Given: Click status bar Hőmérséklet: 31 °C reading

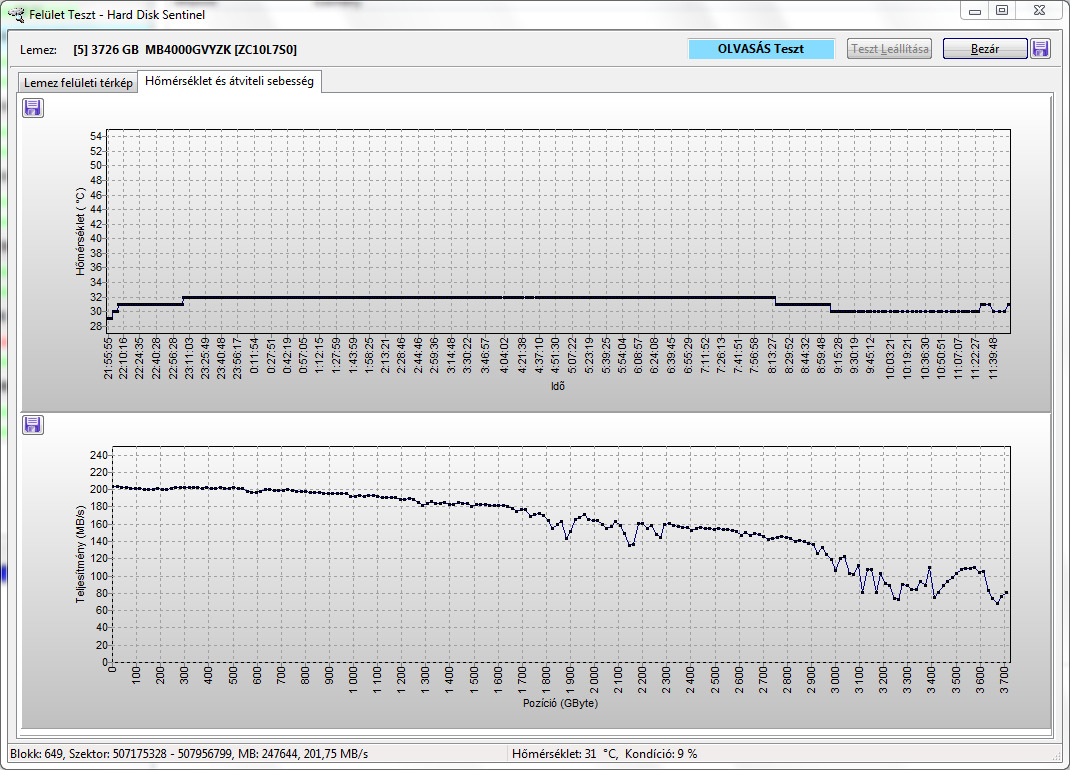Looking at the screenshot, I should point(564,754).
